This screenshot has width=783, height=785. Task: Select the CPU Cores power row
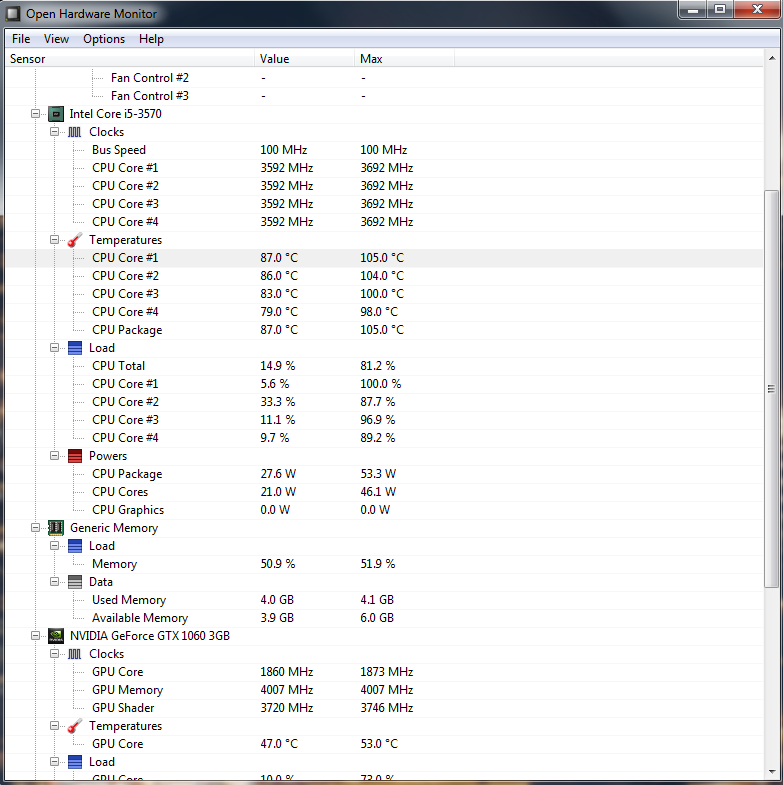pyautogui.click(x=384, y=492)
